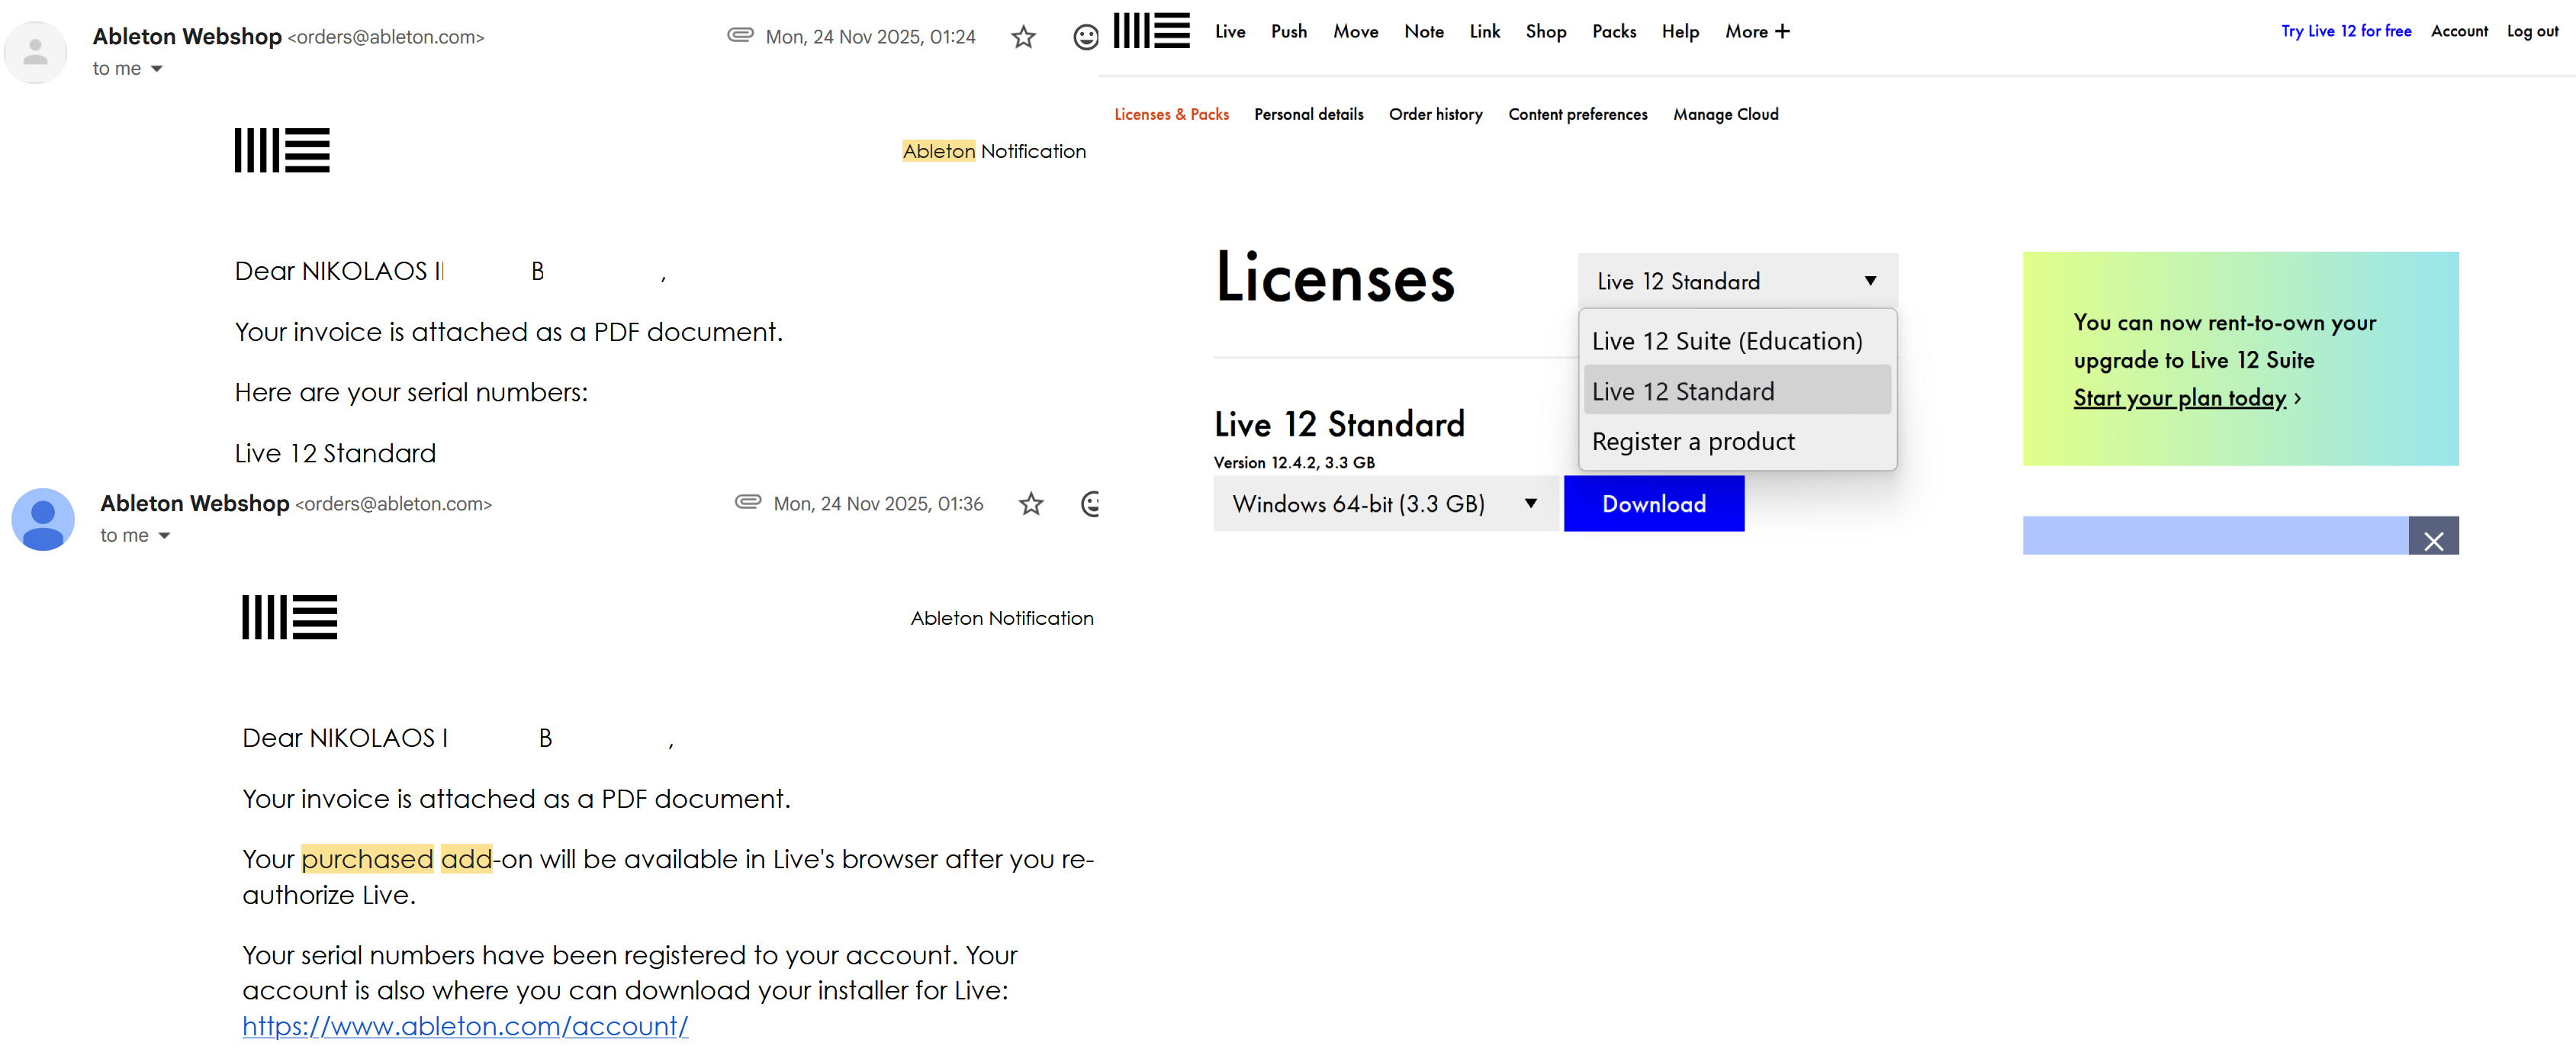The width and height of the screenshot is (2576, 1049).
Task: Open the Windows 64-bit installer dropdown
Action: tap(1385, 504)
